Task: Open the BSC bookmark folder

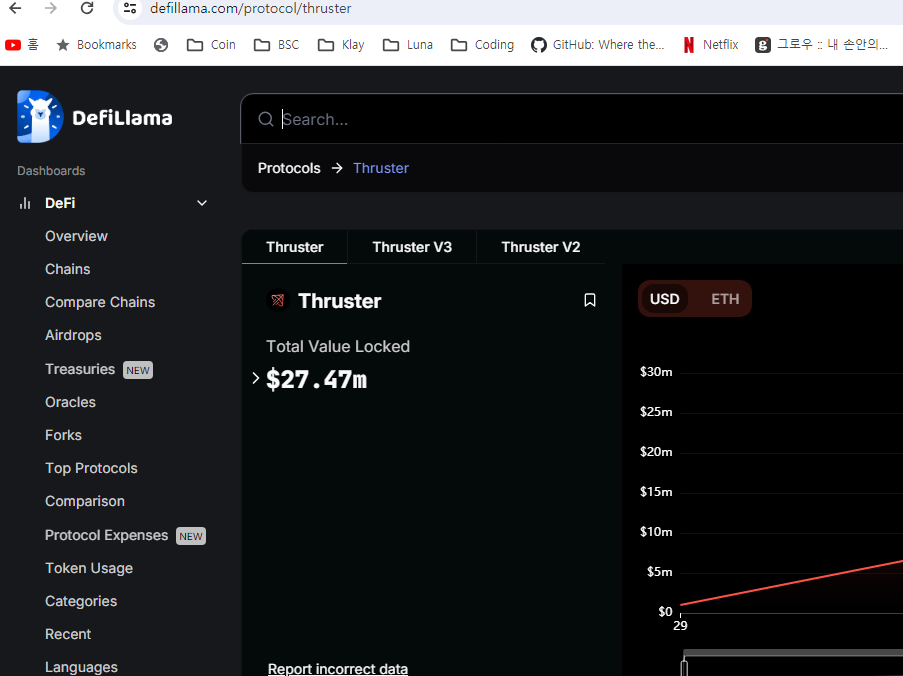Action: [x=277, y=45]
